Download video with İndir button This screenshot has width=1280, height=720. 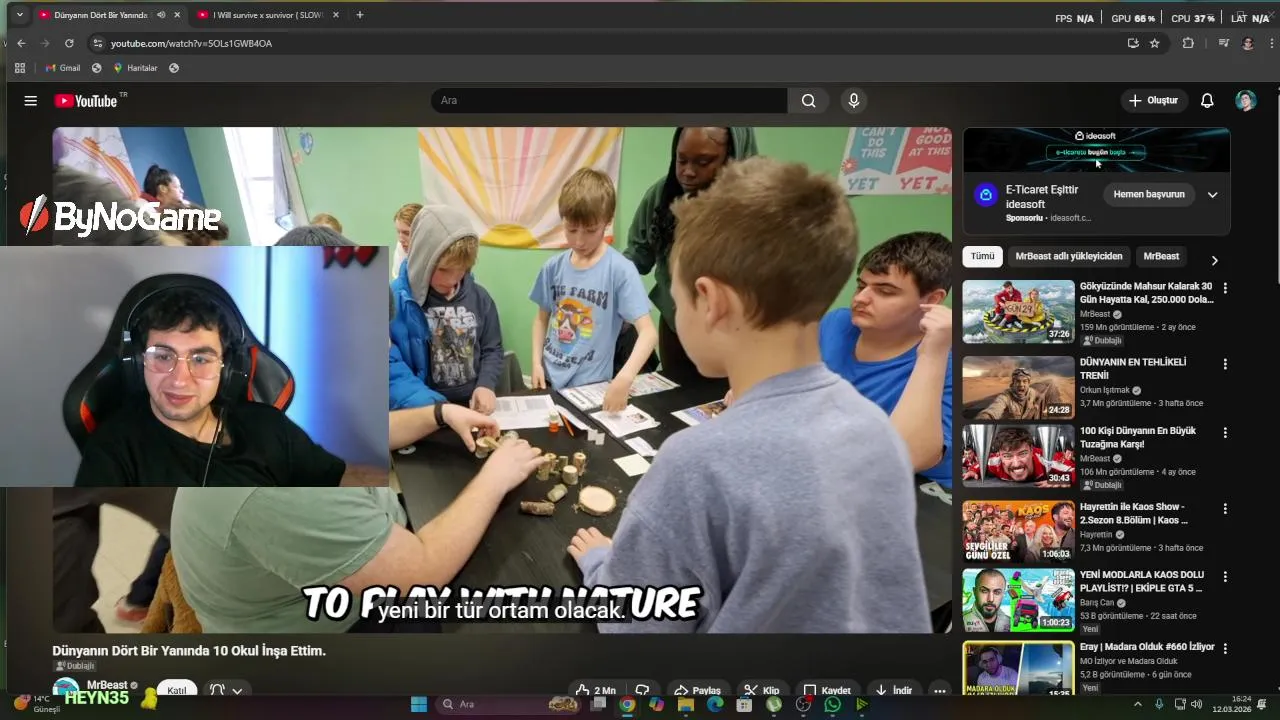(893, 690)
